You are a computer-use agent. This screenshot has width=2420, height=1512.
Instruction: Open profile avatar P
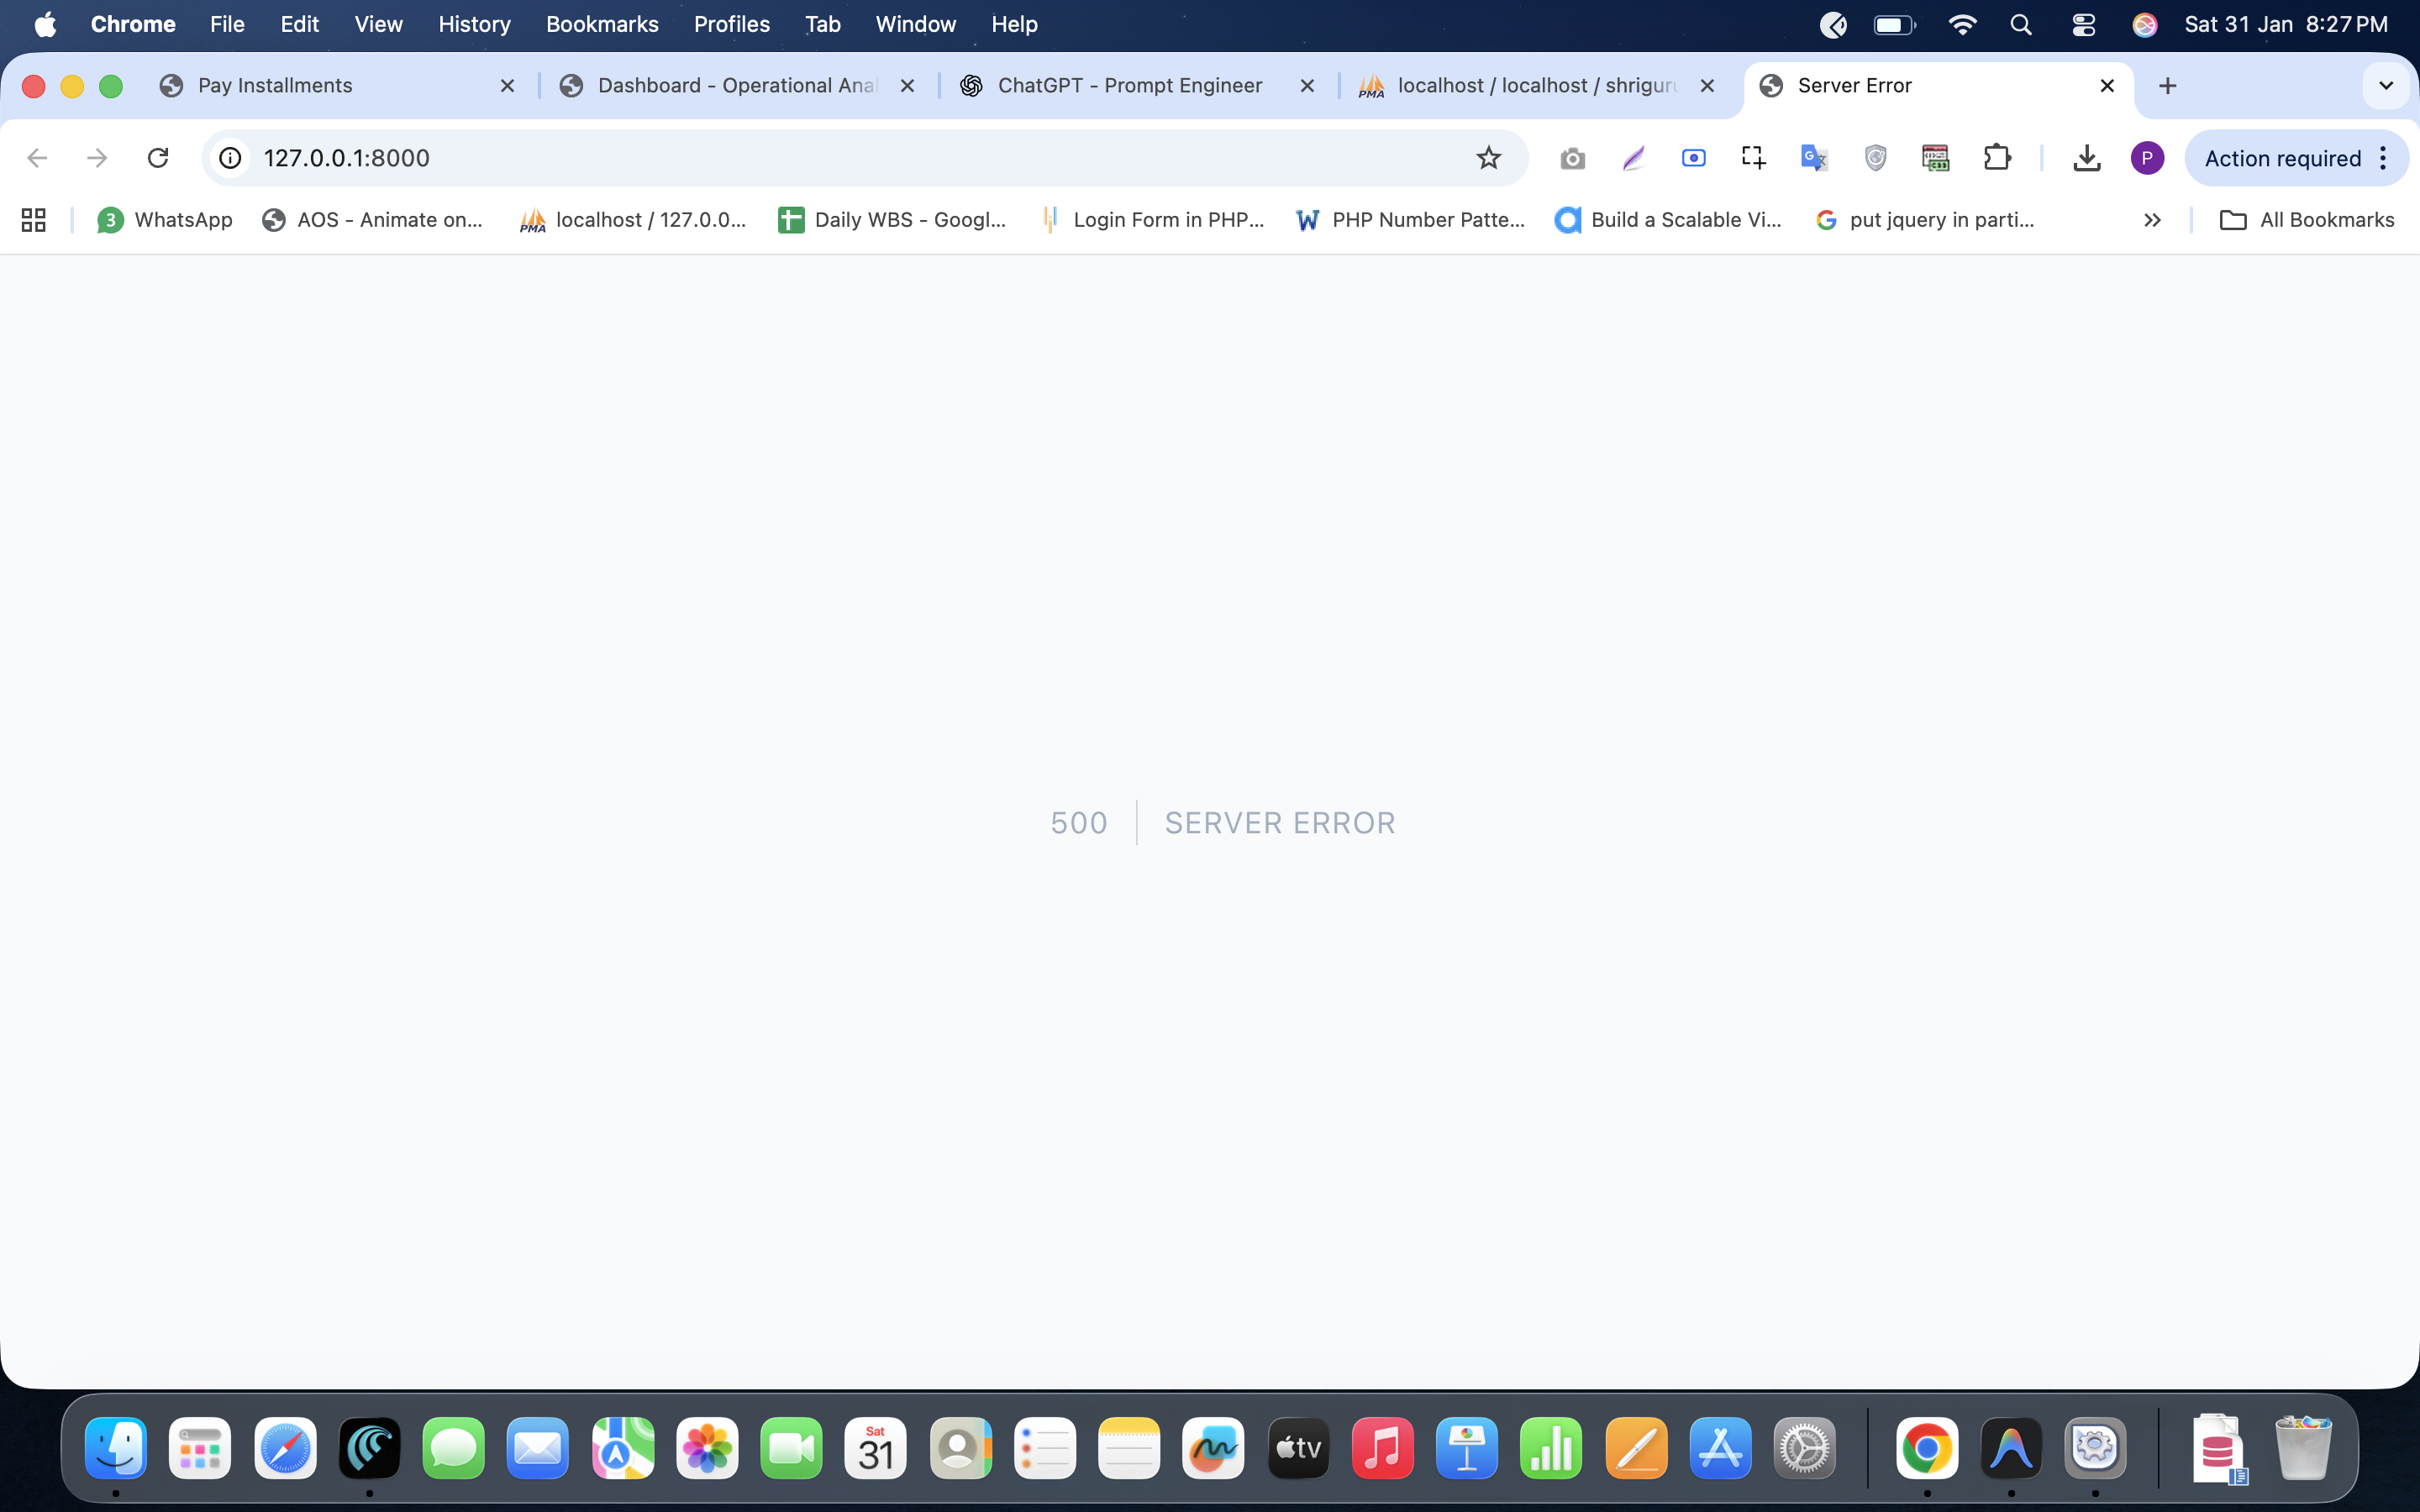pos(2147,158)
